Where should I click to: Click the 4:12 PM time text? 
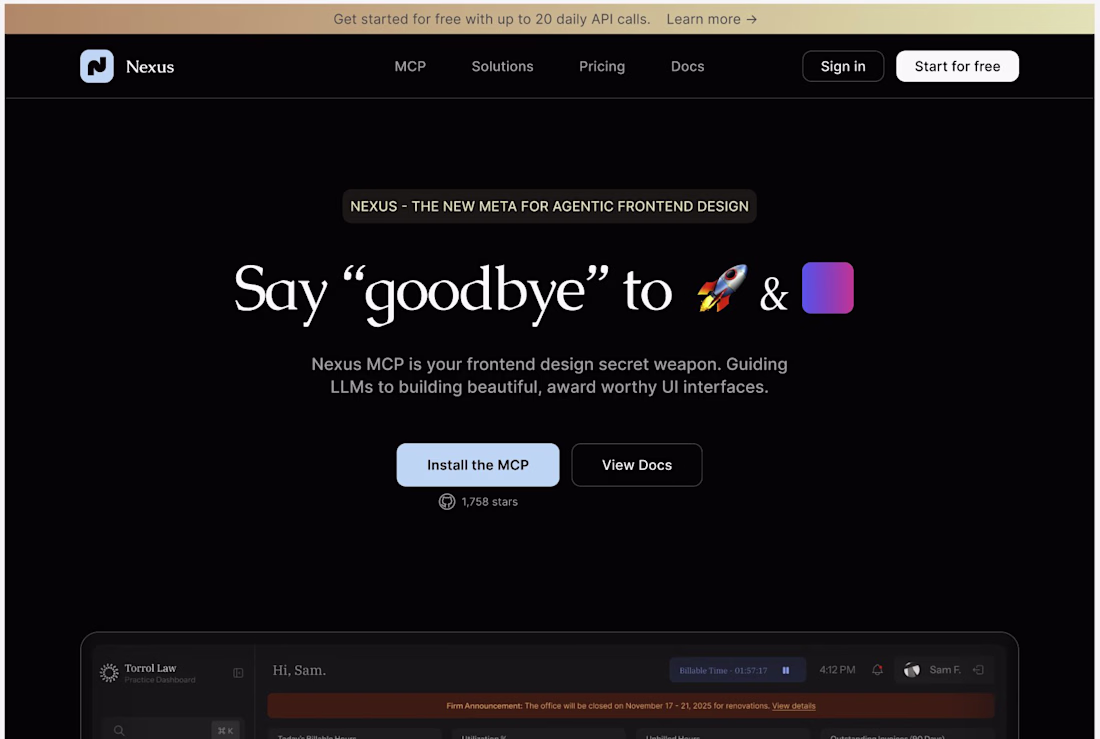click(837, 670)
